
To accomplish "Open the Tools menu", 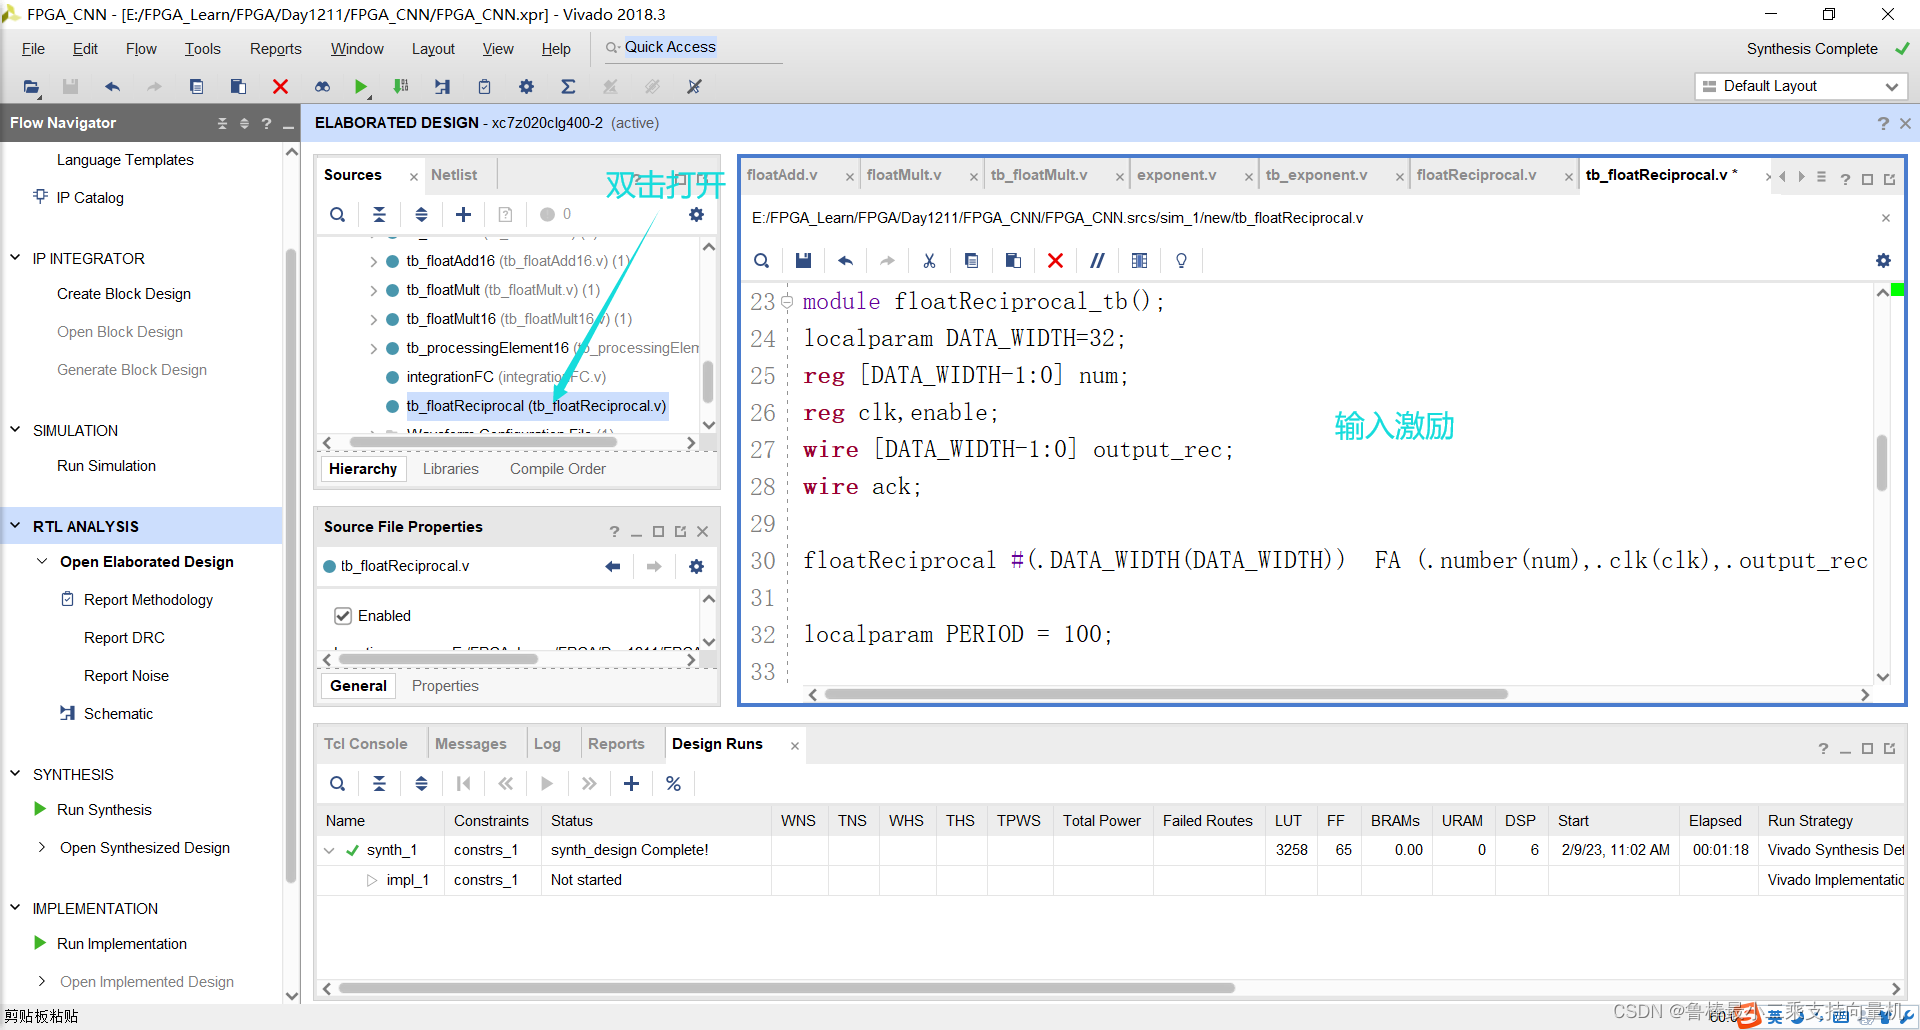I will [x=202, y=48].
